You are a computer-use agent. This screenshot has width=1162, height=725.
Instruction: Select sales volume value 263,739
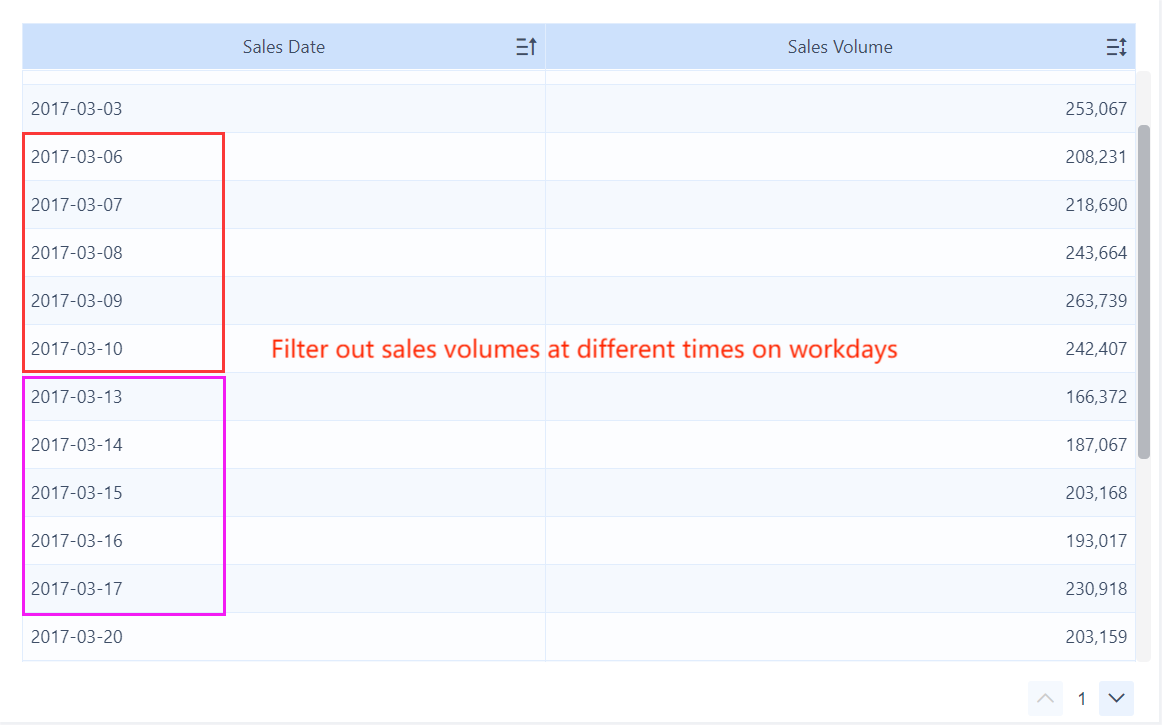point(1096,301)
